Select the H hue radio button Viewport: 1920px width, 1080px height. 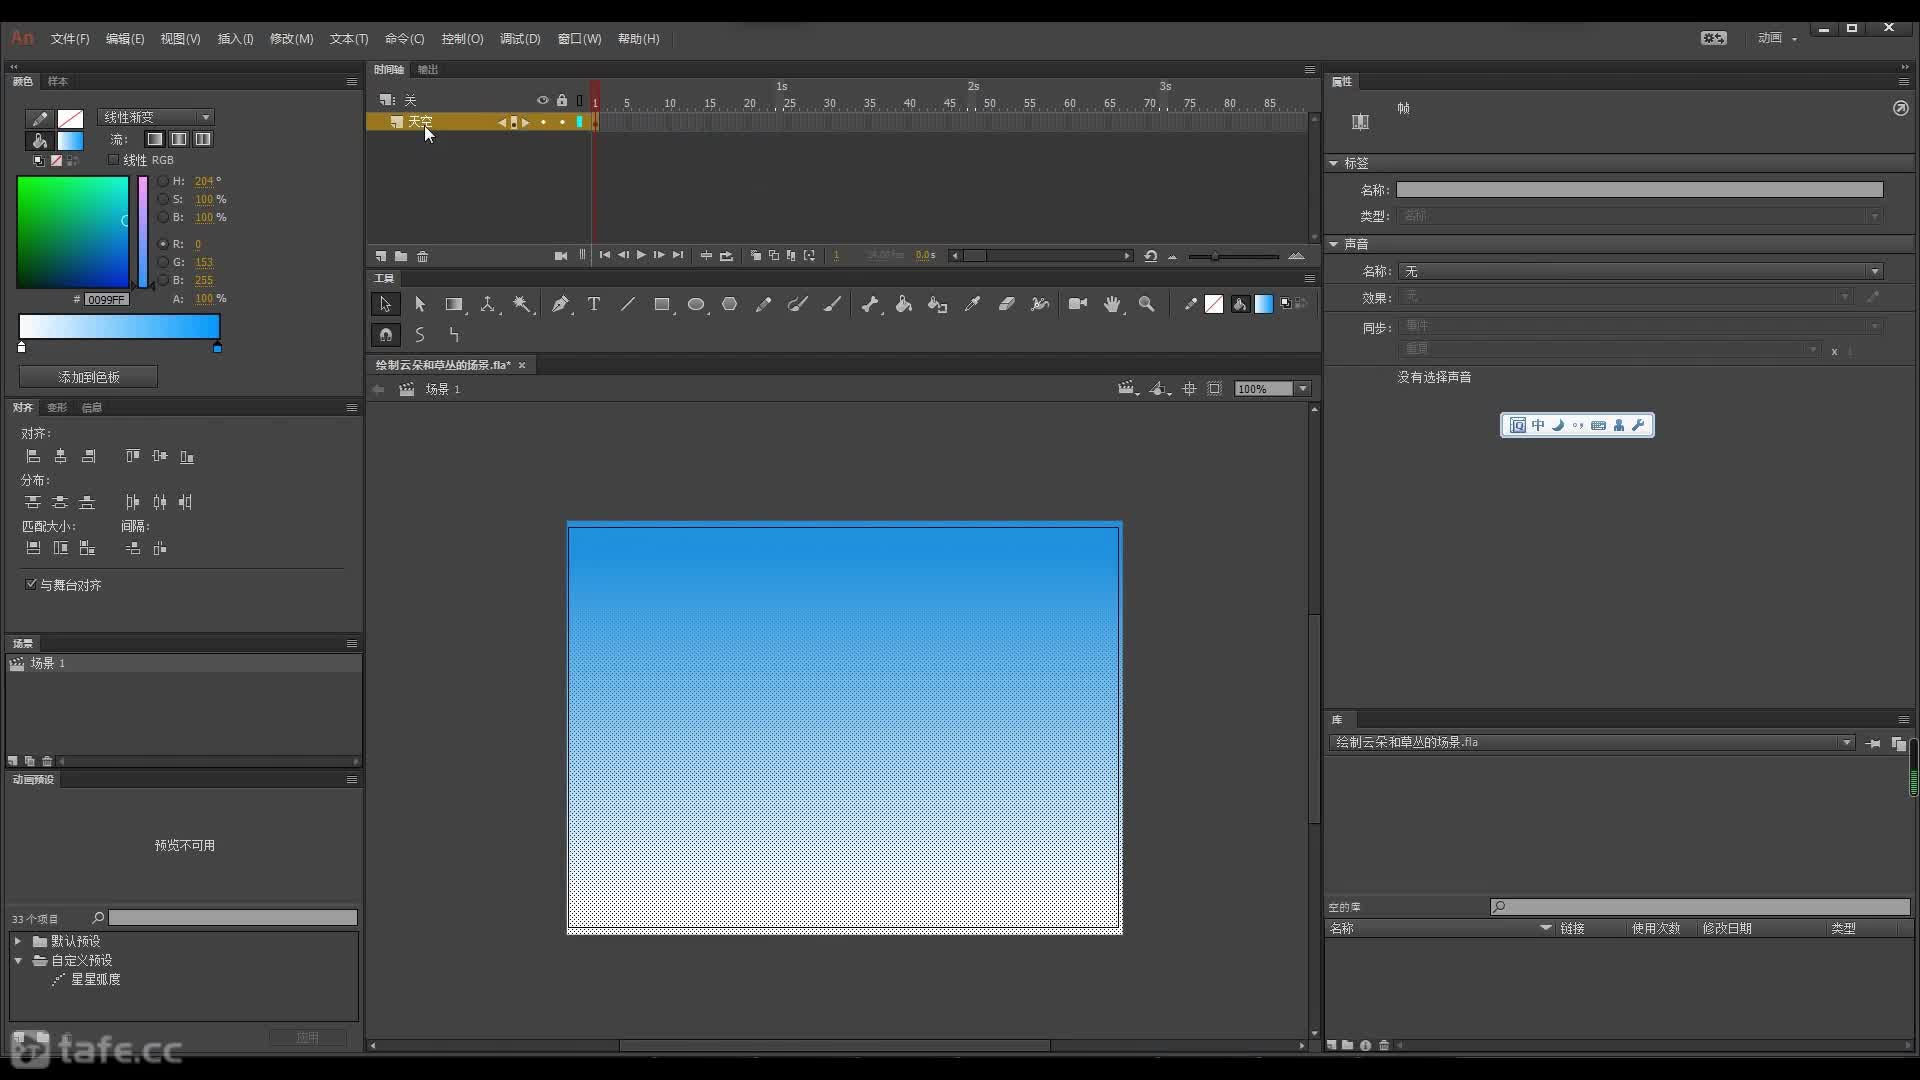pyautogui.click(x=163, y=181)
